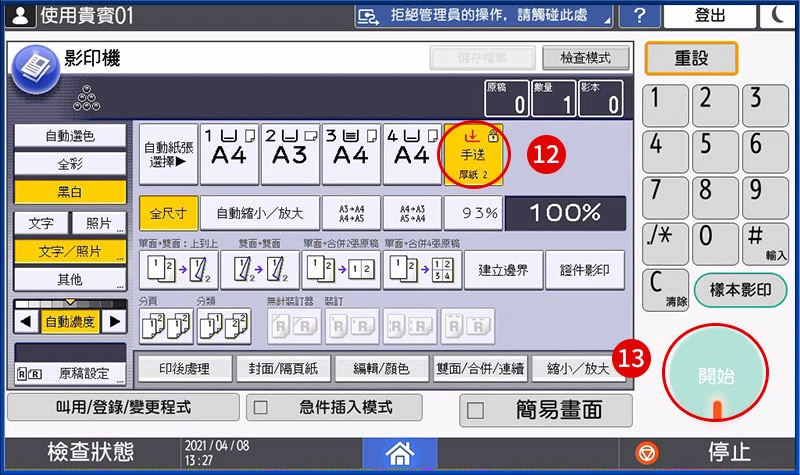This screenshot has height=475, width=800.
Task: Open the 雙面/合併/連續 tab
Action: point(480,368)
